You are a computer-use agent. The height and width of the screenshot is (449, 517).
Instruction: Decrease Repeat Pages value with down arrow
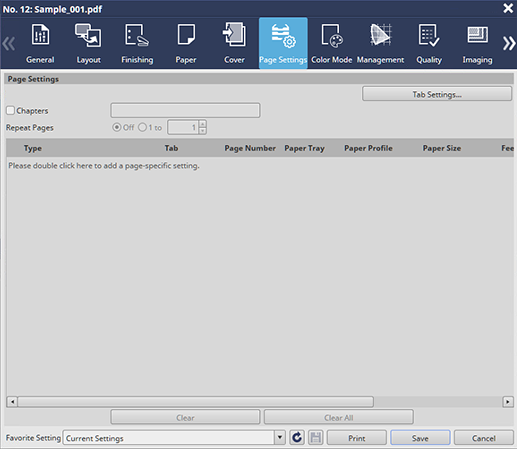coord(202,131)
